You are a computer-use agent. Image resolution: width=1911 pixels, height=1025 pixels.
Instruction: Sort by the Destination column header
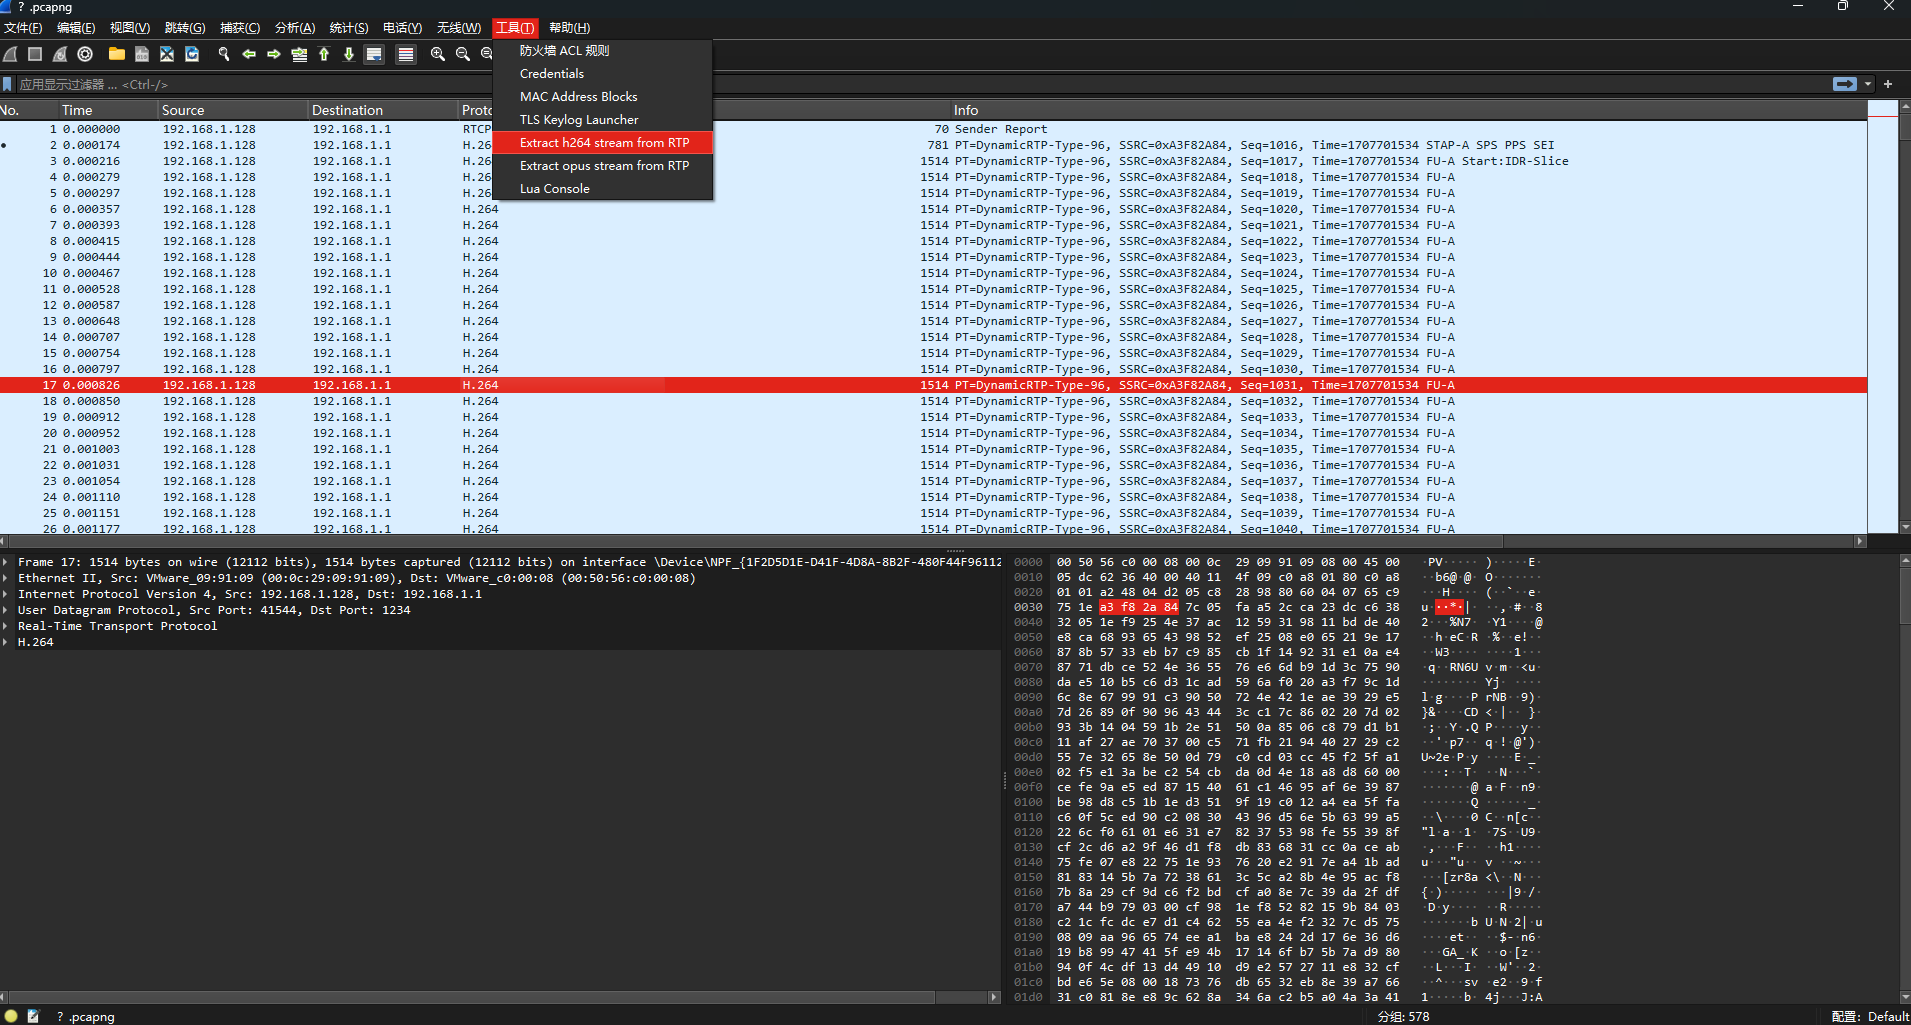[383, 110]
